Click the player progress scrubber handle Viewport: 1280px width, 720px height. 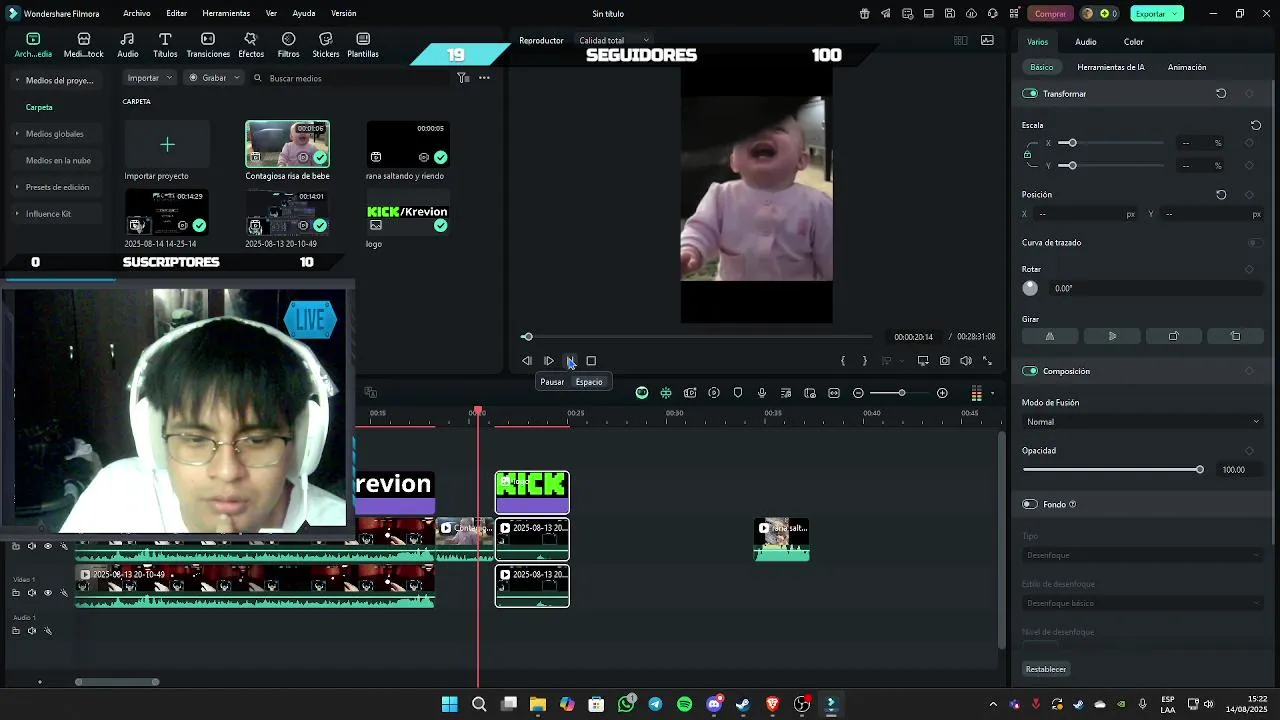(x=527, y=337)
